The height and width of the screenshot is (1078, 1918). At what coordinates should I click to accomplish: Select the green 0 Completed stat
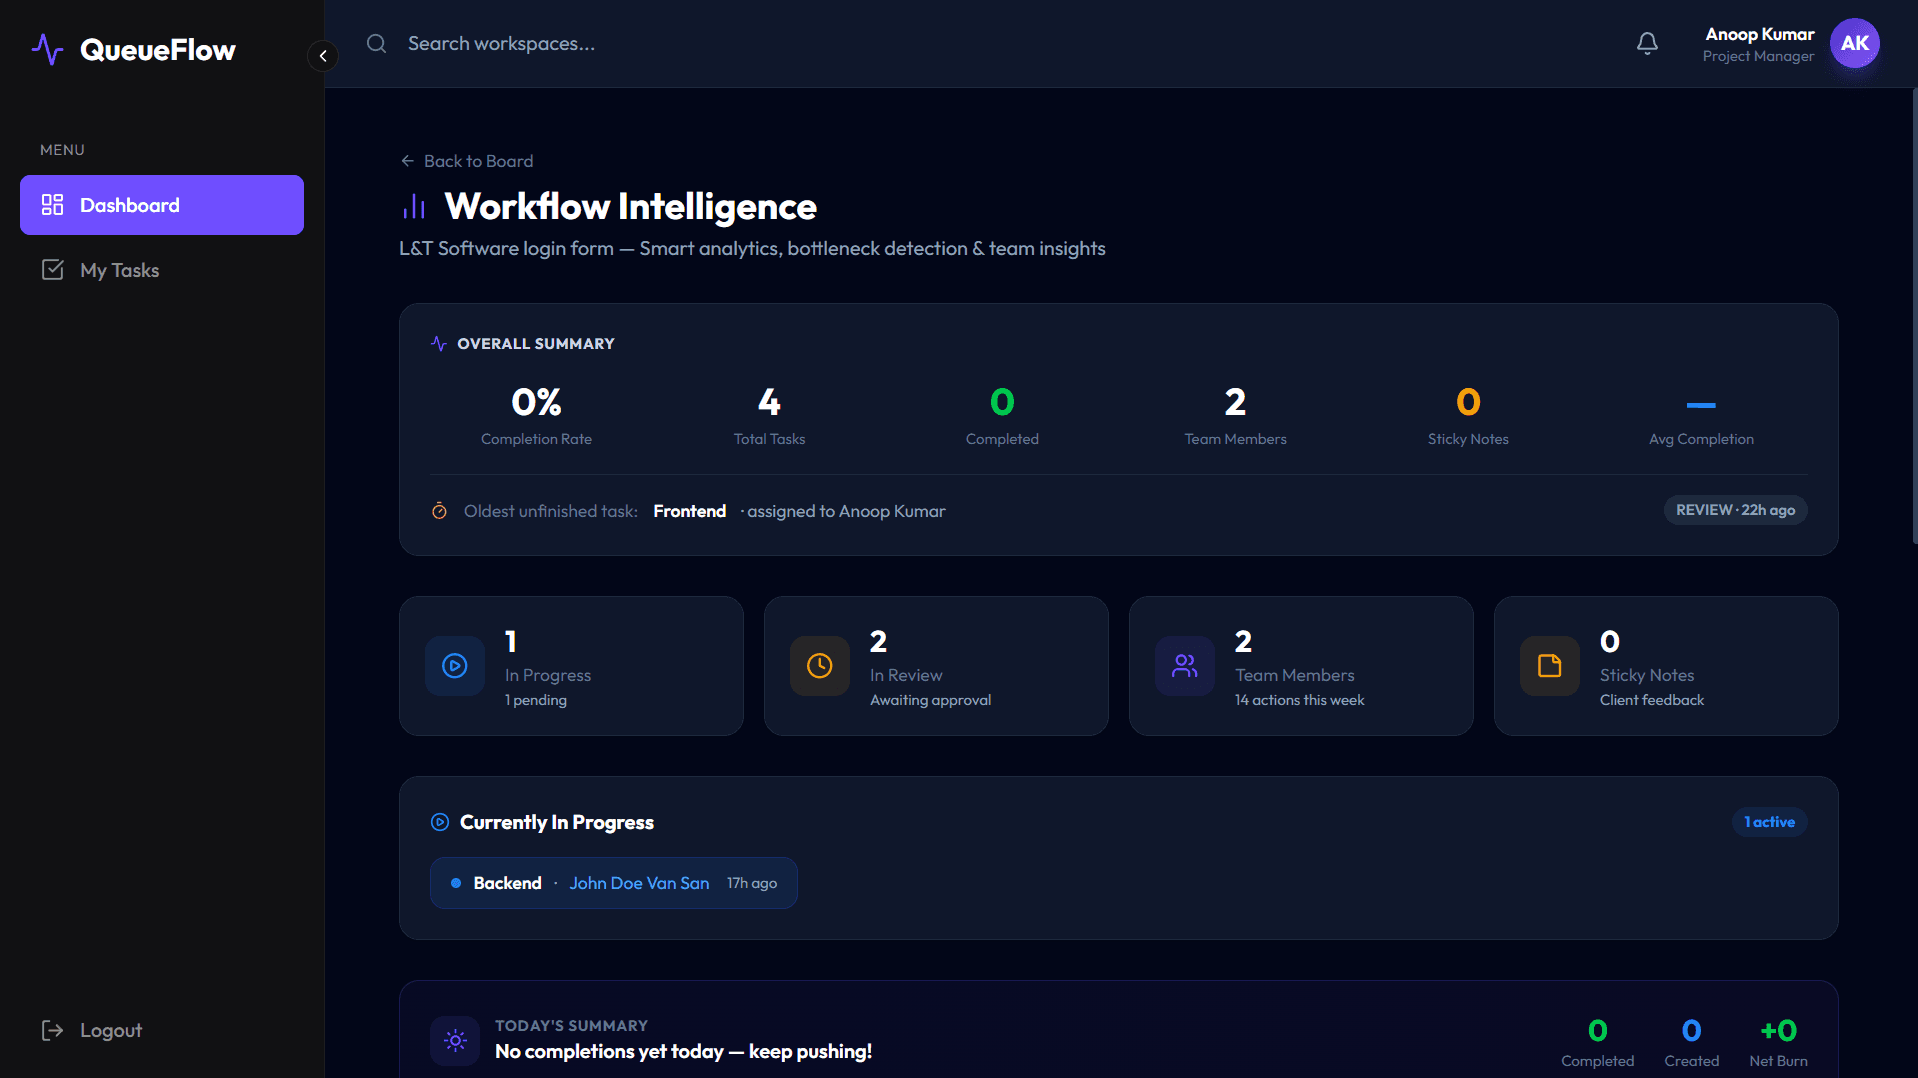[1002, 415]
